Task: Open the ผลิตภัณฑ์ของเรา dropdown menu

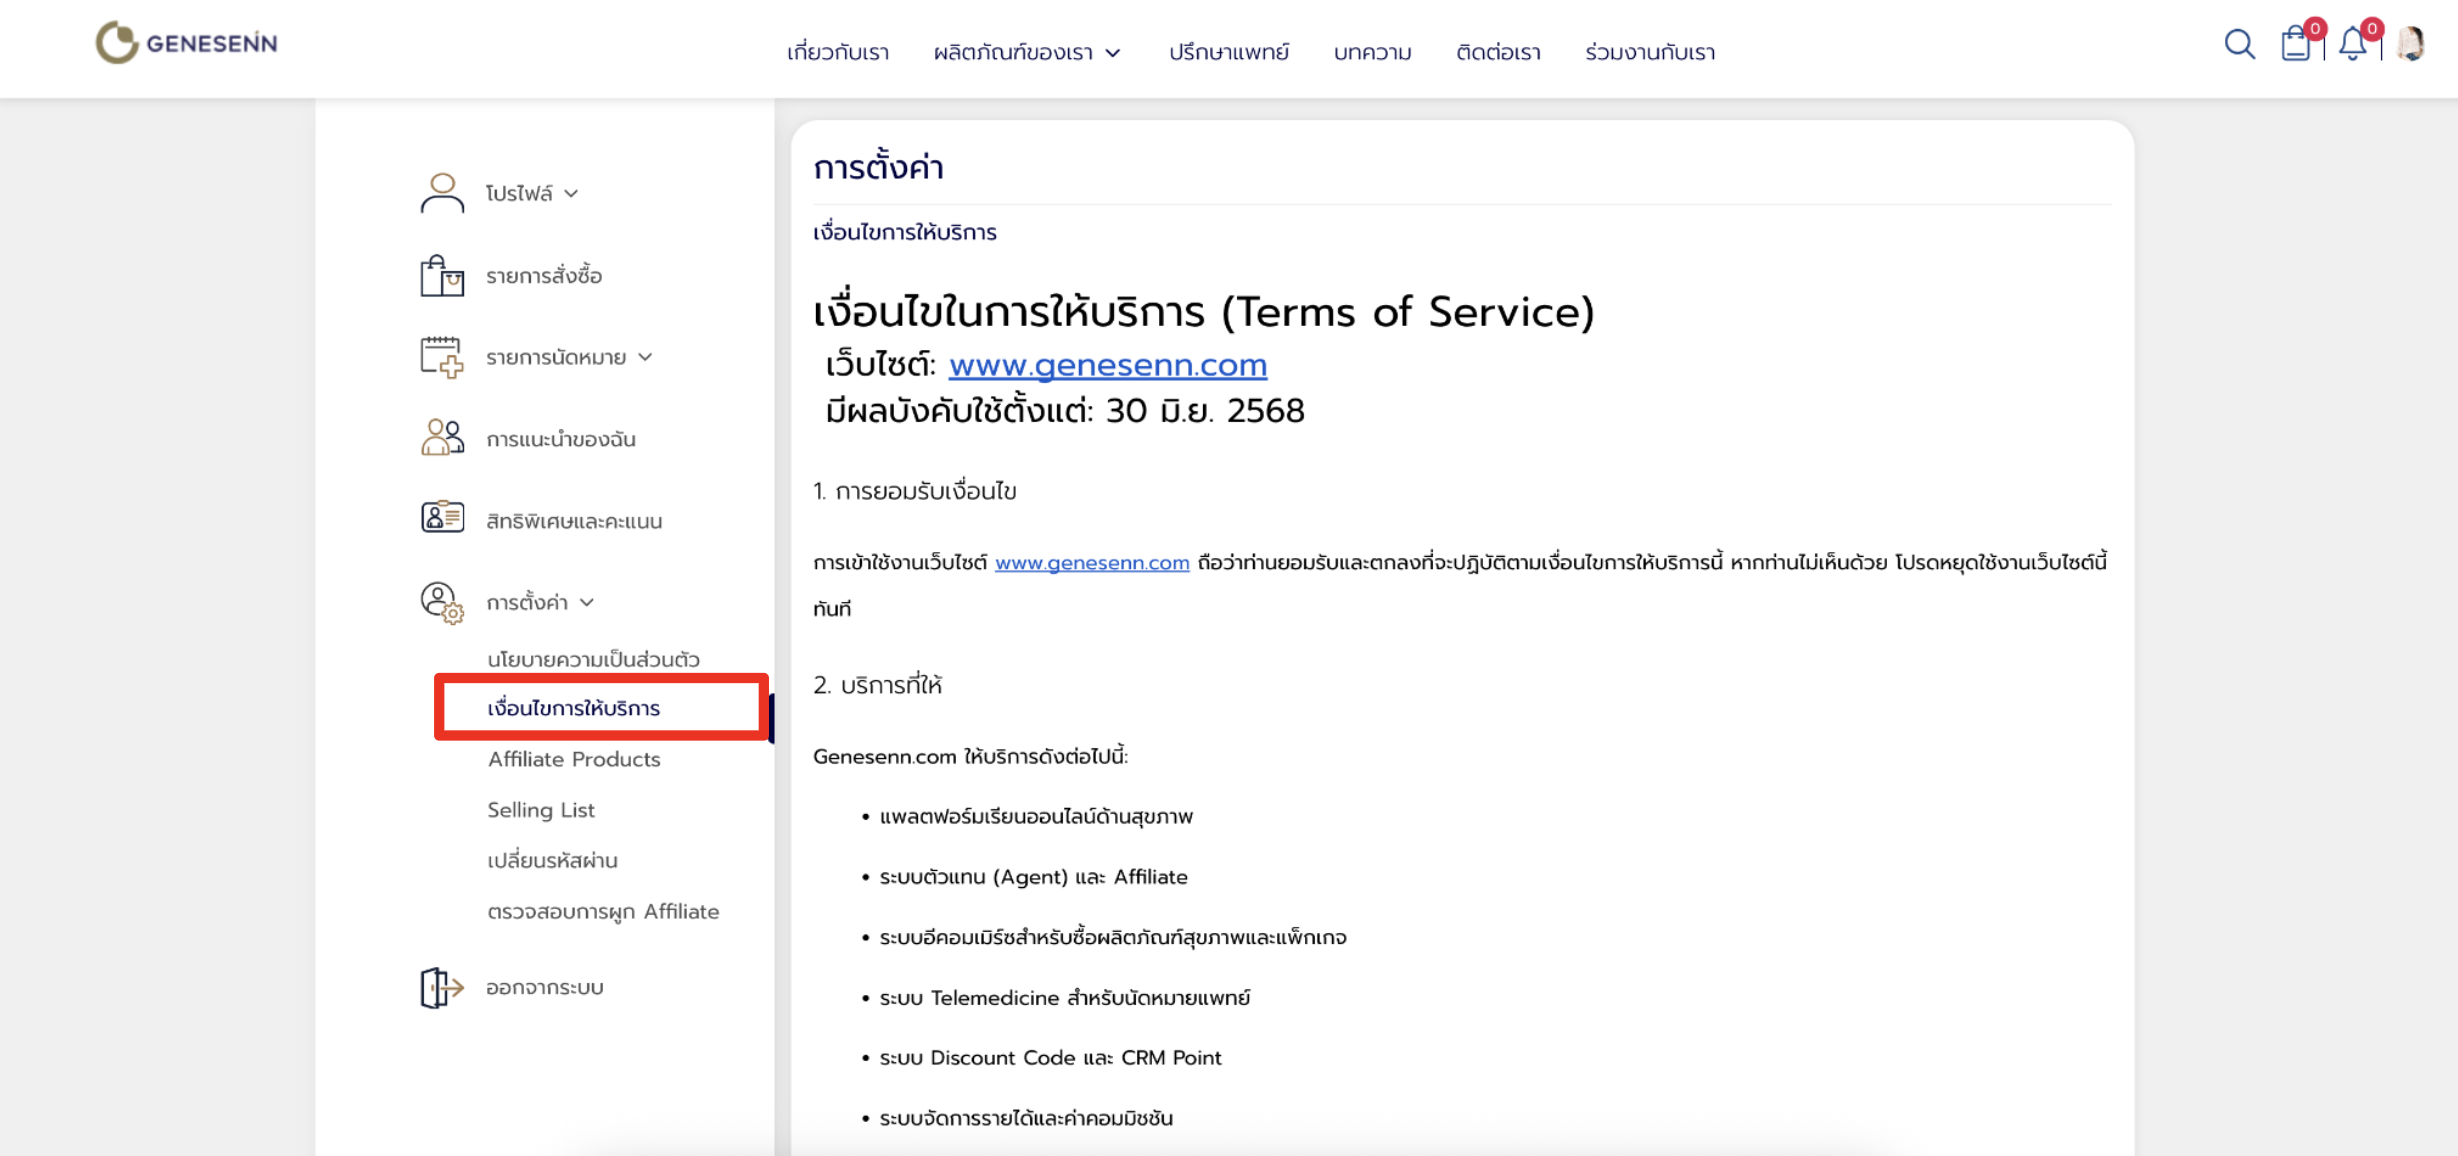Action: pyautogui.click(x=1027, y=52)
